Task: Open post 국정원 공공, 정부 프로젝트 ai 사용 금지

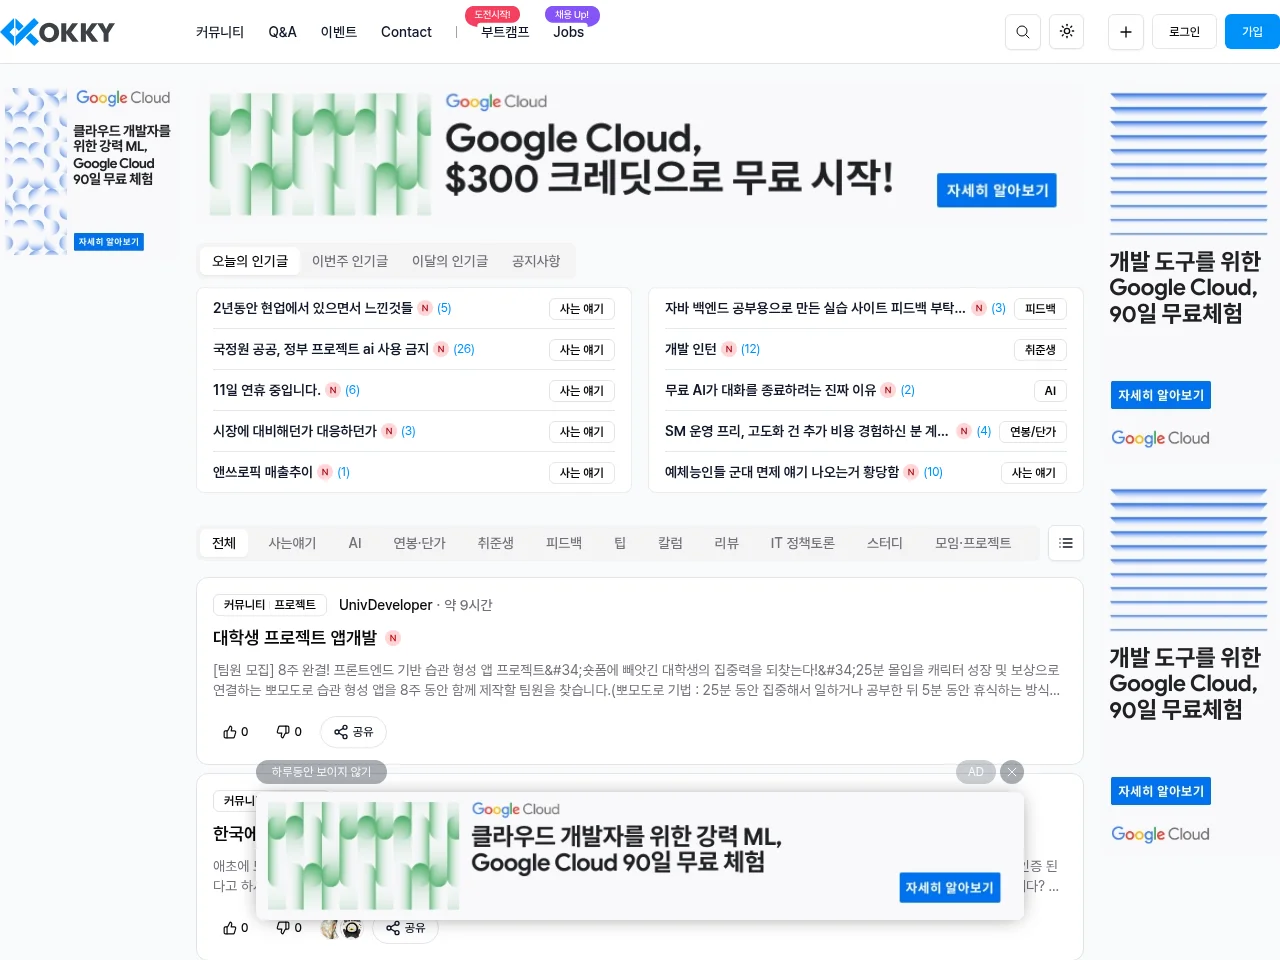Action: click(321, 349)
